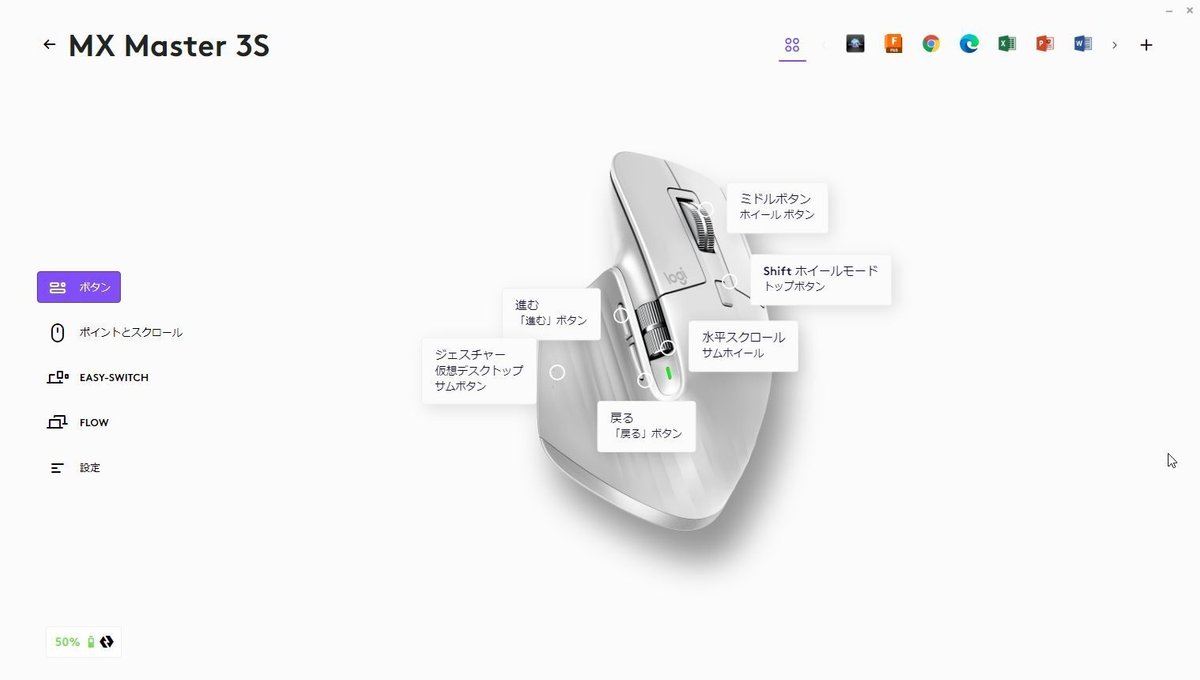This screenshot has height=680, width=1200.
Task: Edit the ミドルボタン wheel button assignment
Action: point(777,207)
